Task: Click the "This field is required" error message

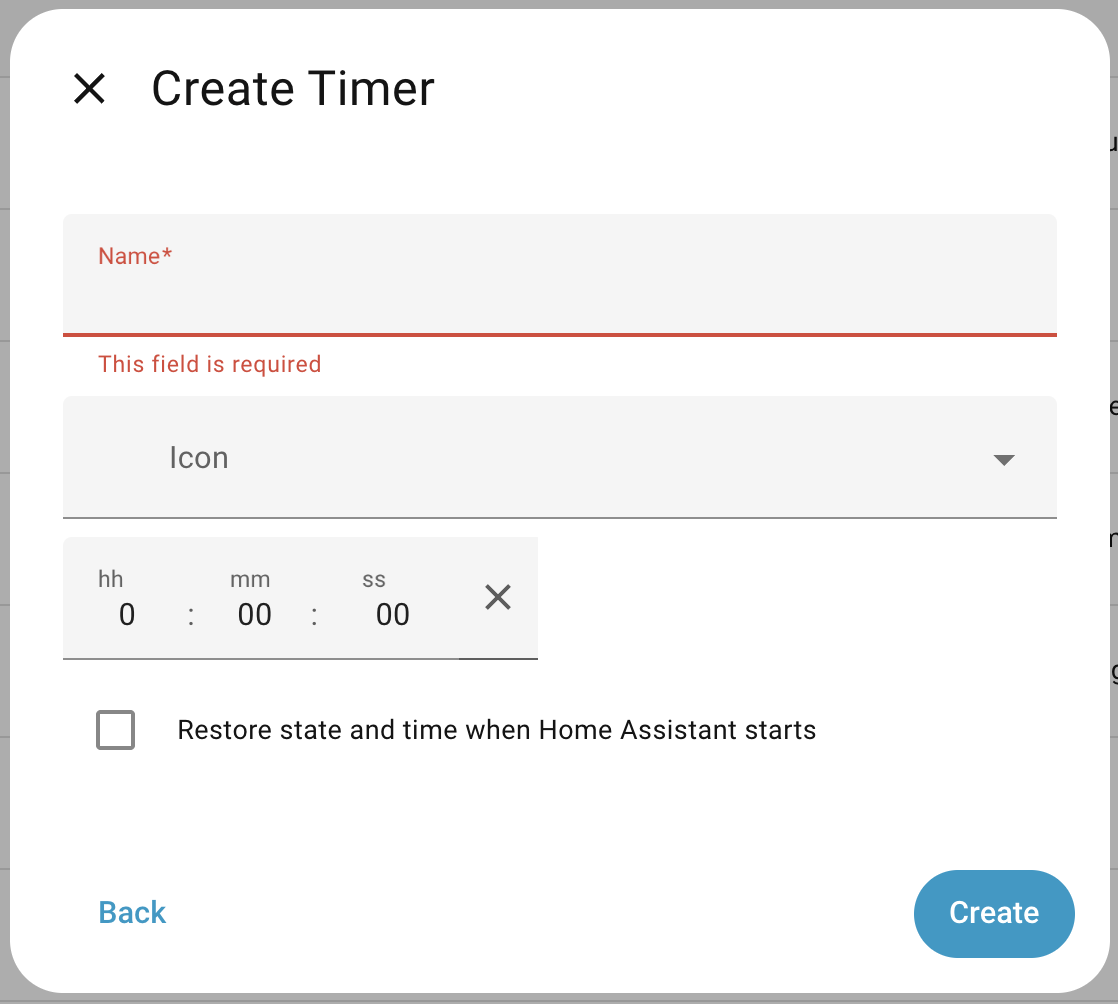Action: [x=209, y=364]
